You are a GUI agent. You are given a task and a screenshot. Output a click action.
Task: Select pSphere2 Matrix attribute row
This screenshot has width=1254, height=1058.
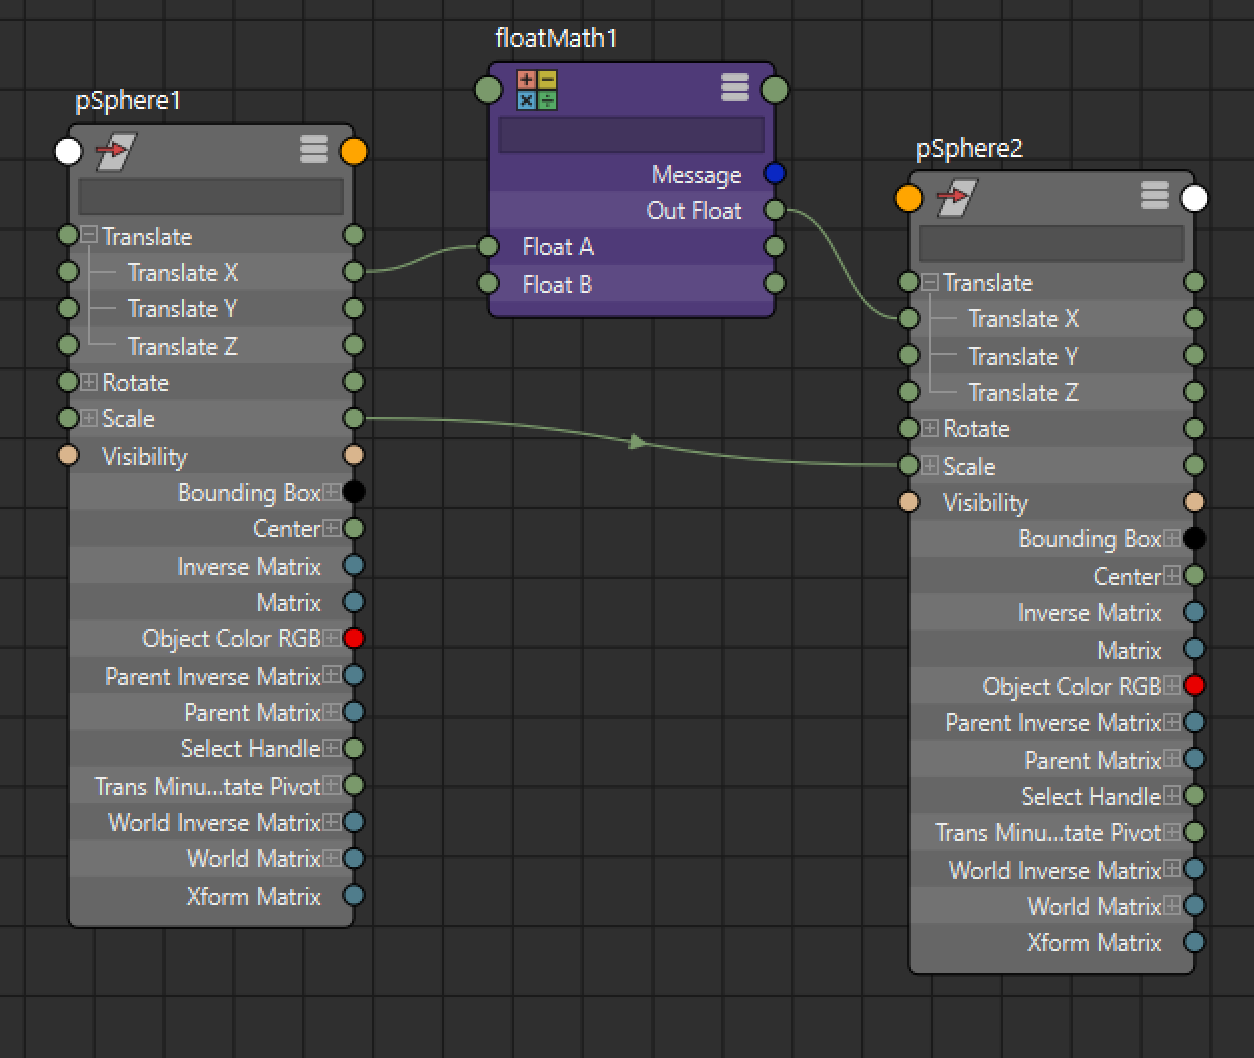1052,650
